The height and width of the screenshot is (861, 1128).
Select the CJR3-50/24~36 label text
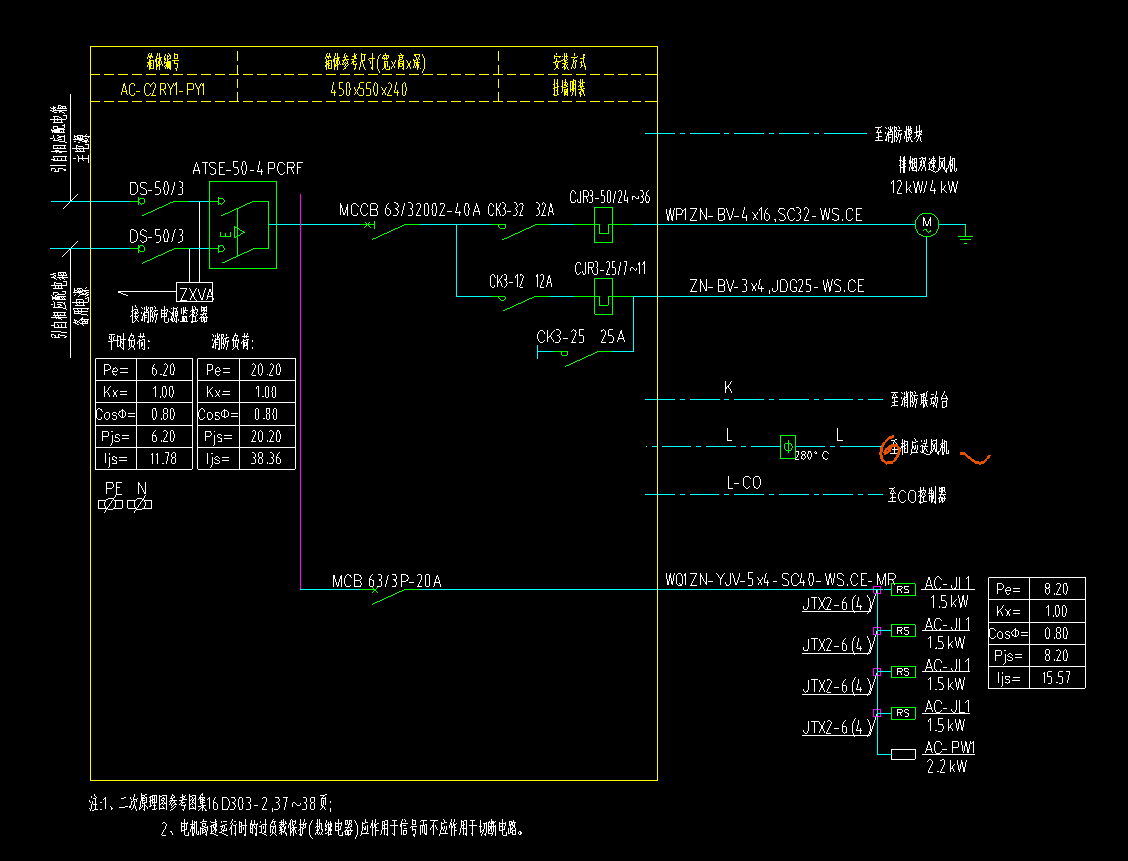point(609,196)
